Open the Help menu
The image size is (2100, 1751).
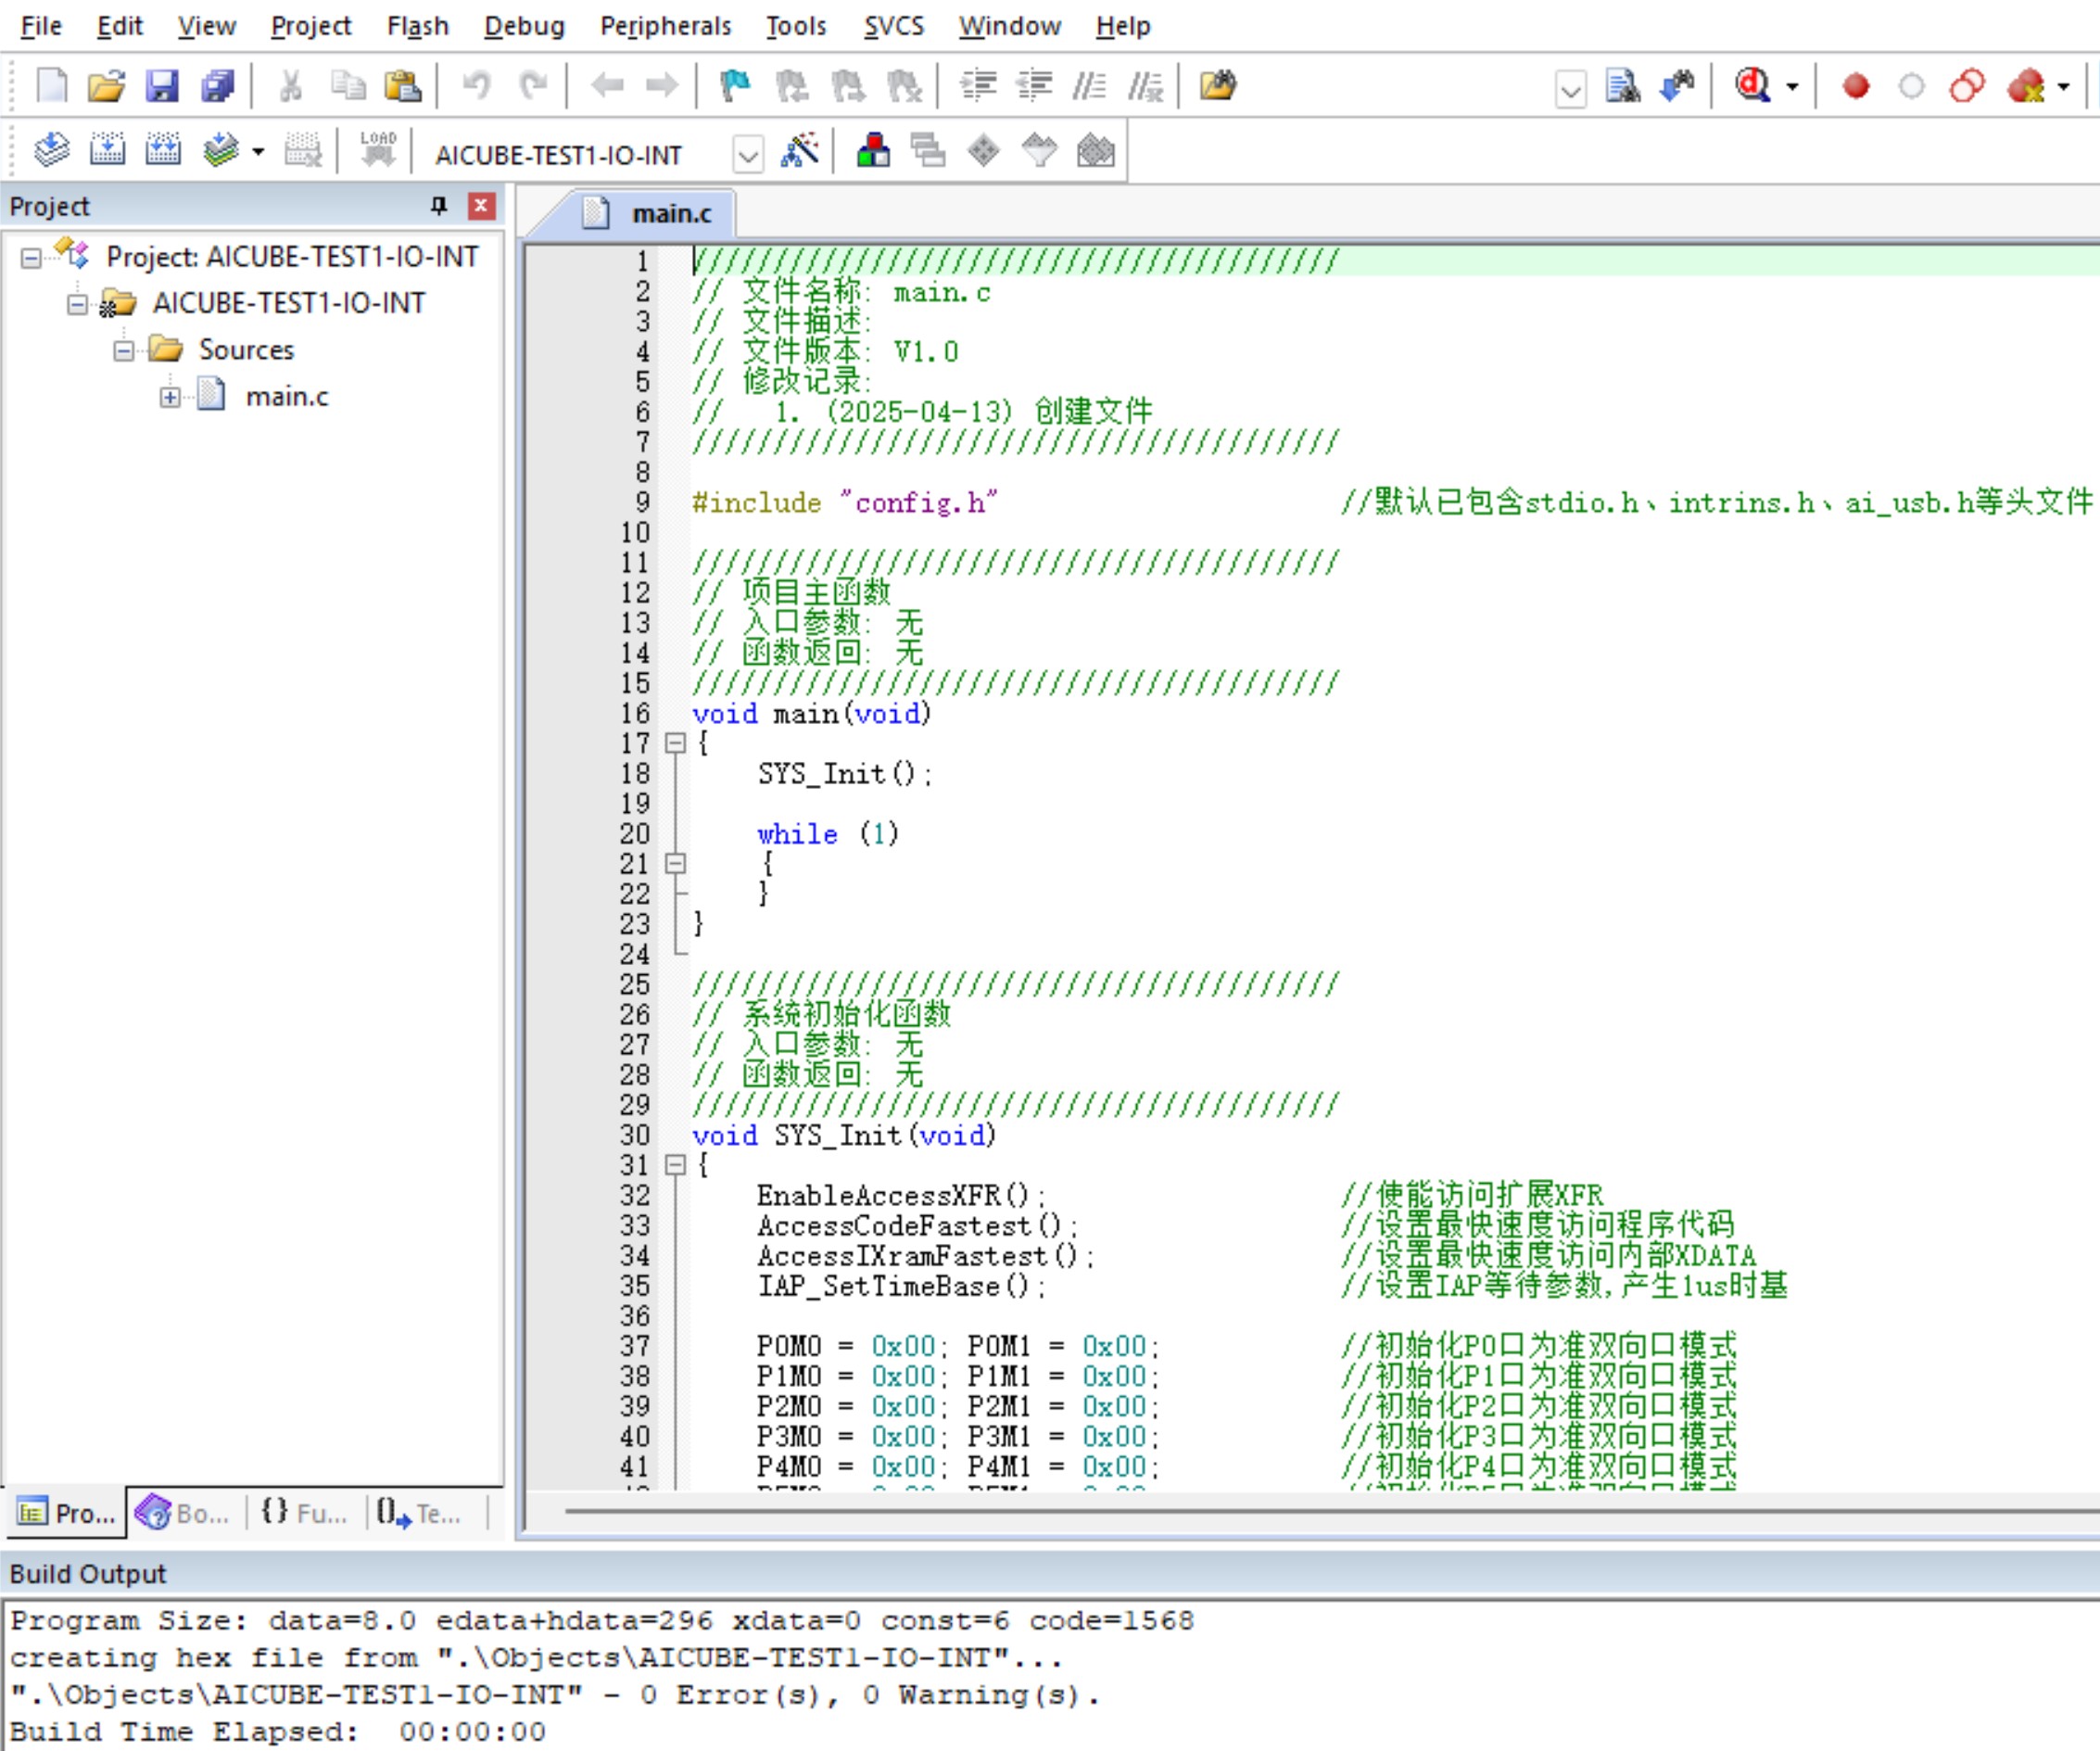pos(1122,26)
